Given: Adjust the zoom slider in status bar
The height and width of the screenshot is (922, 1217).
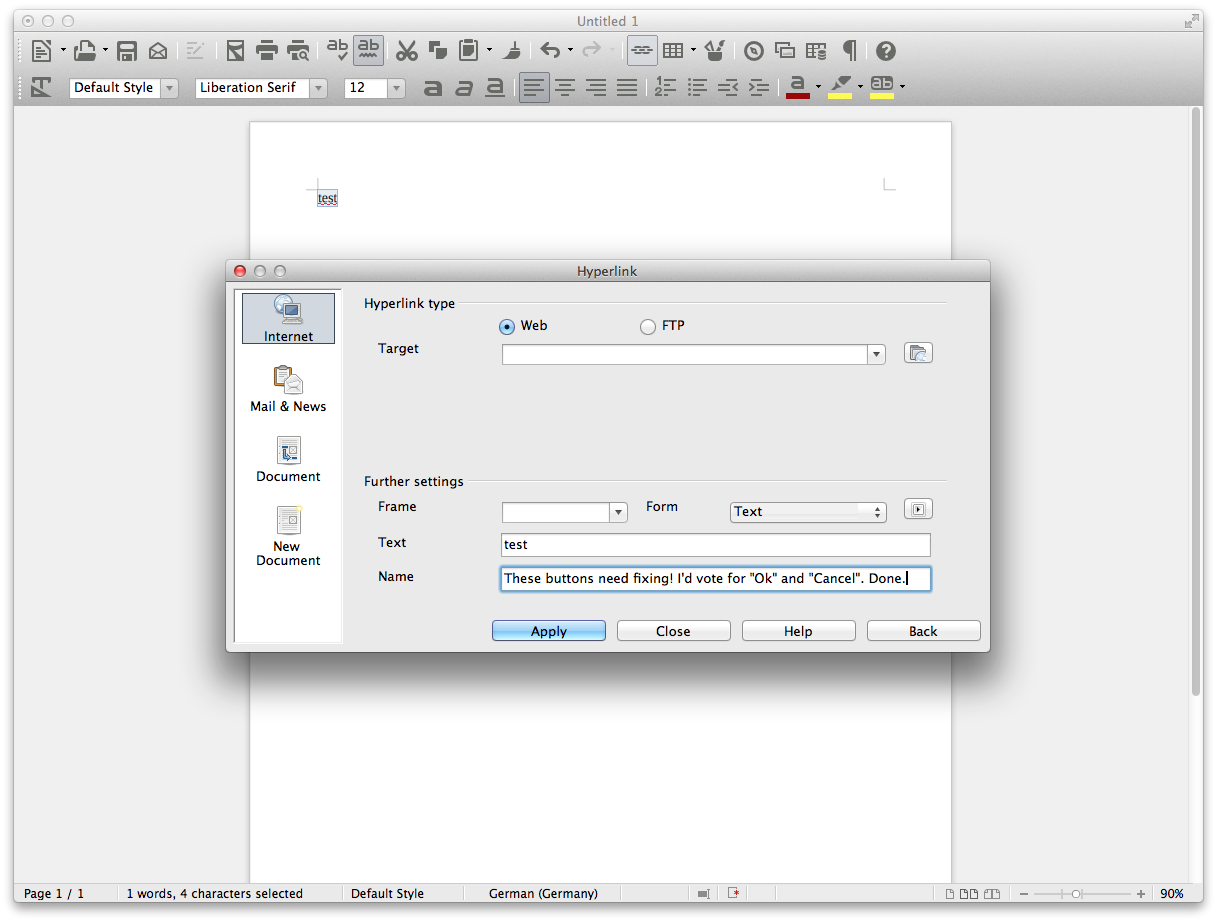Looking at the screenshot, I should (1076, 894).
